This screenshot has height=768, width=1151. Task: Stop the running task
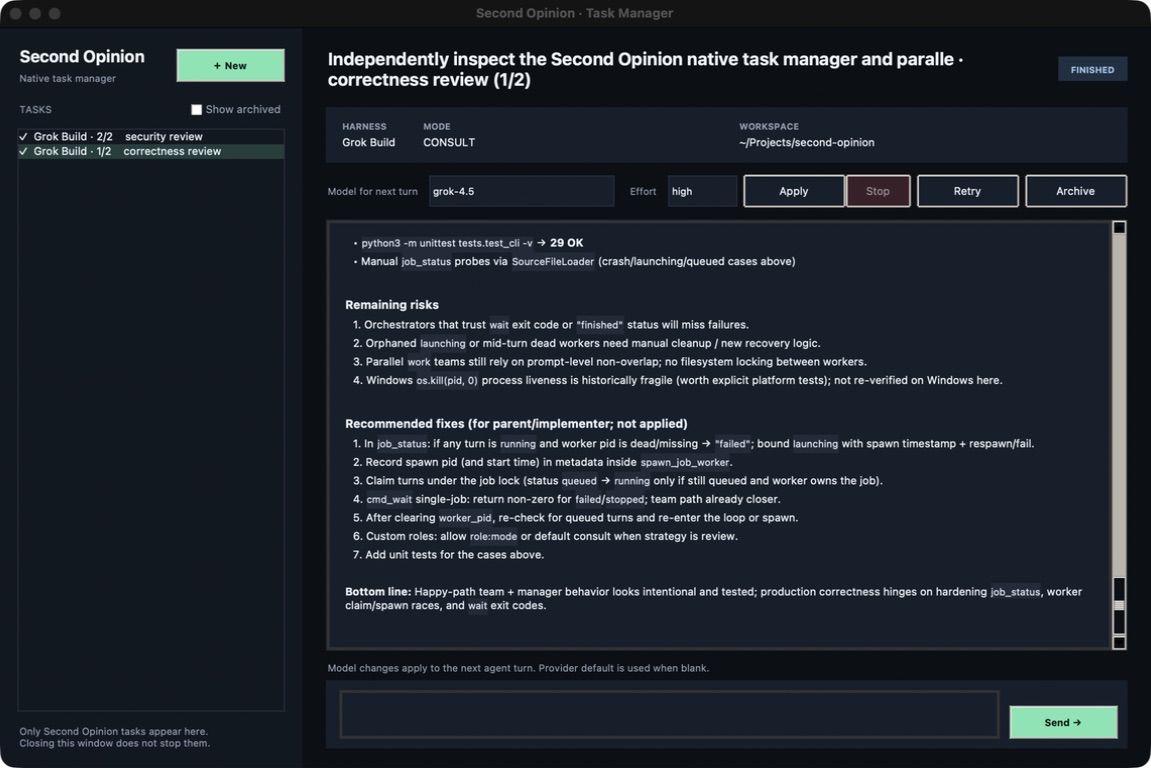[x=878, y=191]
